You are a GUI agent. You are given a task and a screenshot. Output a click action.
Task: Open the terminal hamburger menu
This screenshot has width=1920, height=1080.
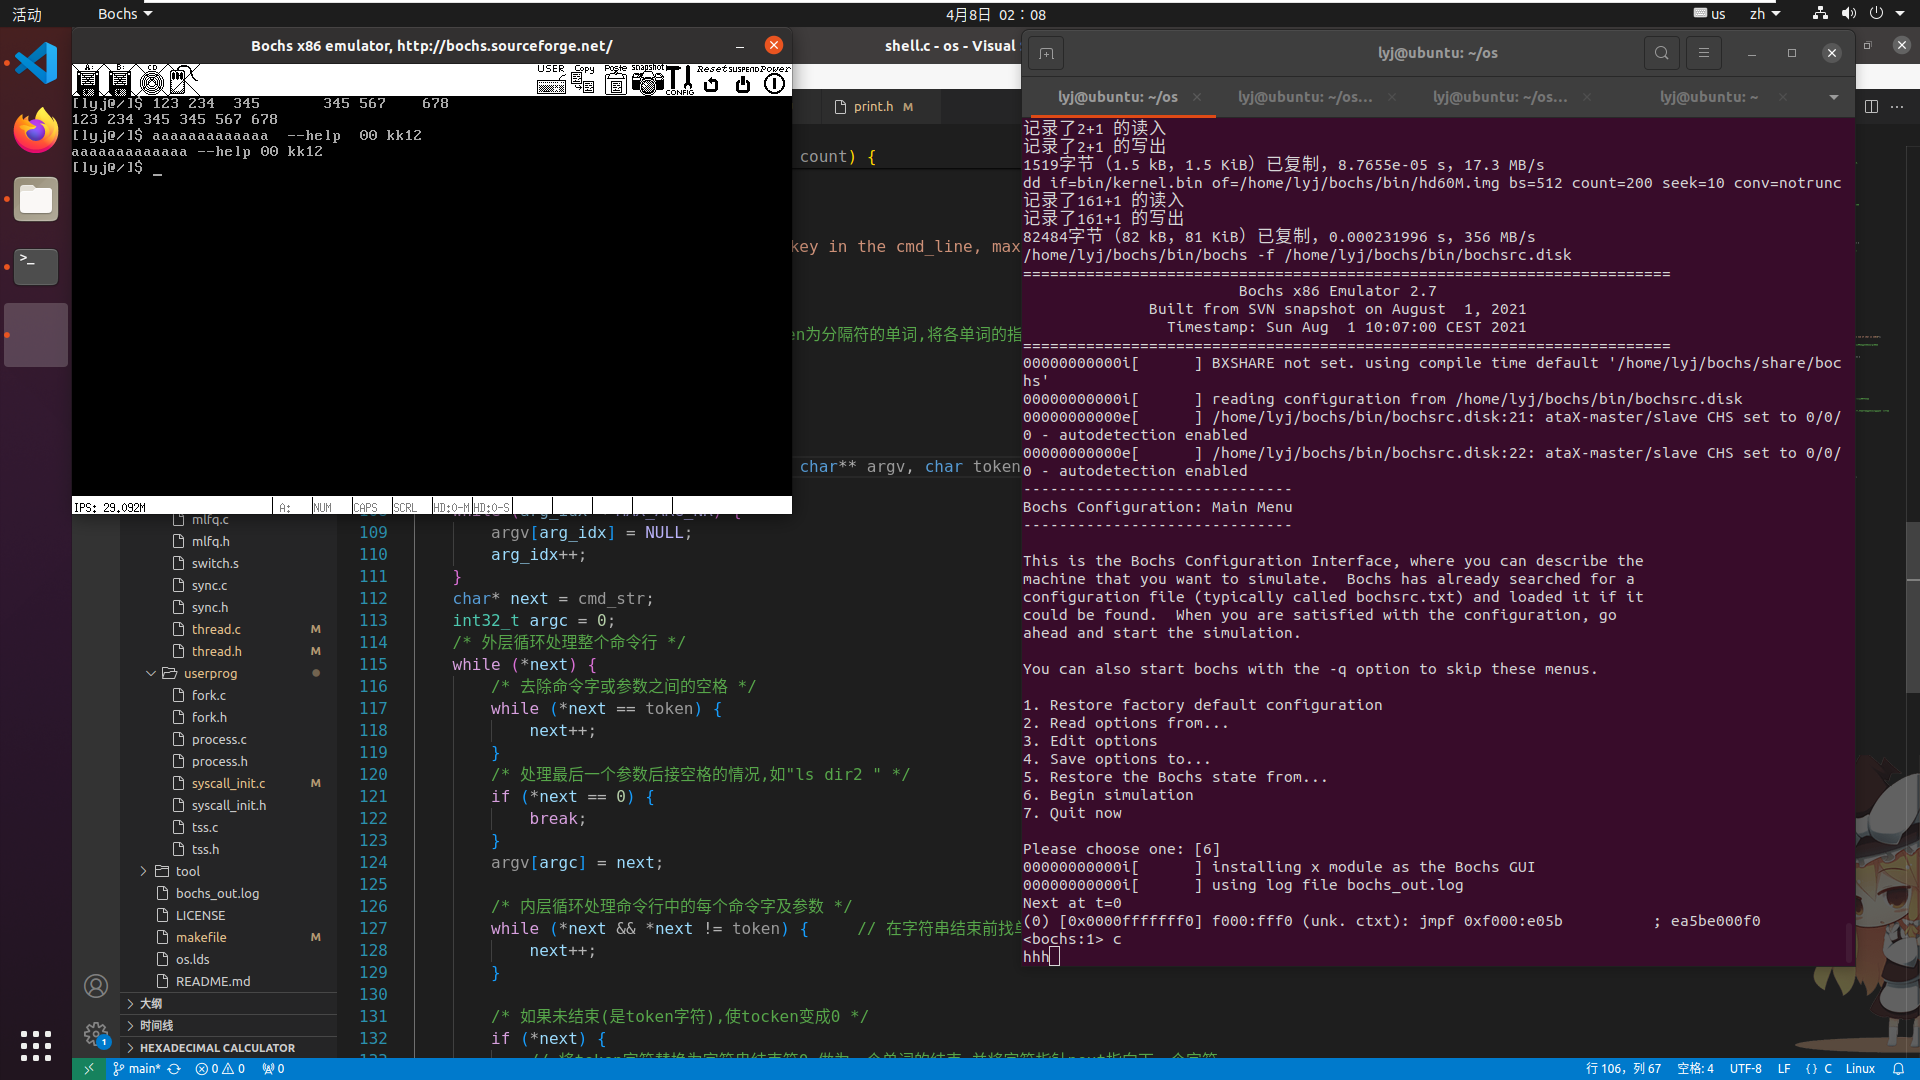1703,53
